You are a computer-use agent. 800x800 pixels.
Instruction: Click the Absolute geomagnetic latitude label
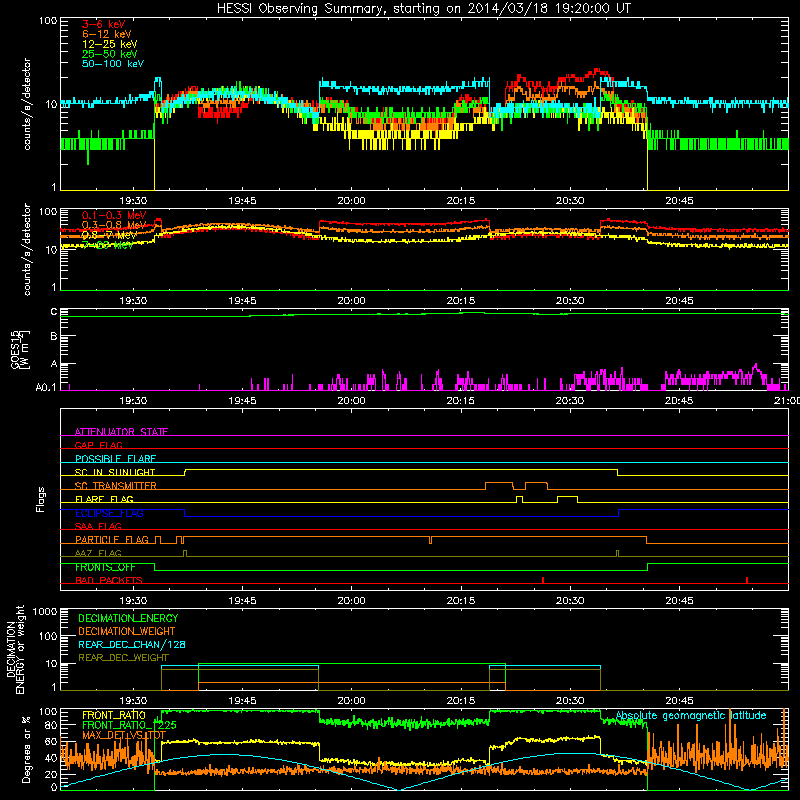pyautogui.click(x=691, y=715)
